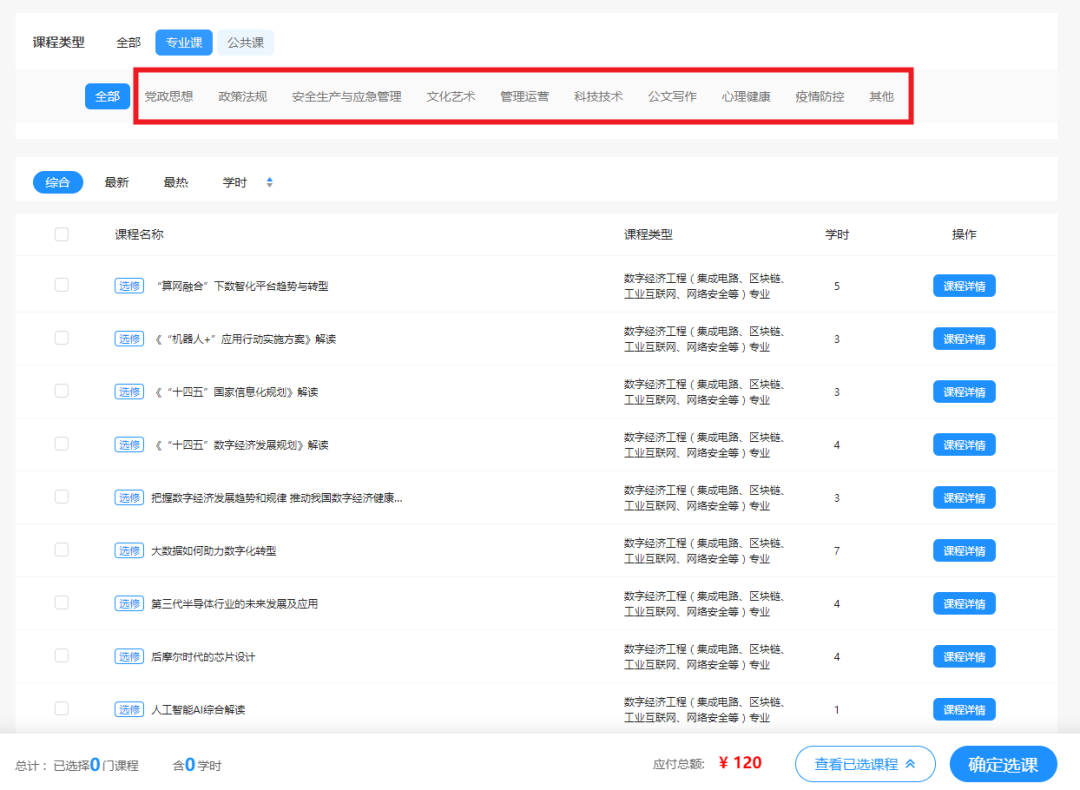Filter courses by 疫情防控 category
The image size is (1080, 790).
point(818,97)
